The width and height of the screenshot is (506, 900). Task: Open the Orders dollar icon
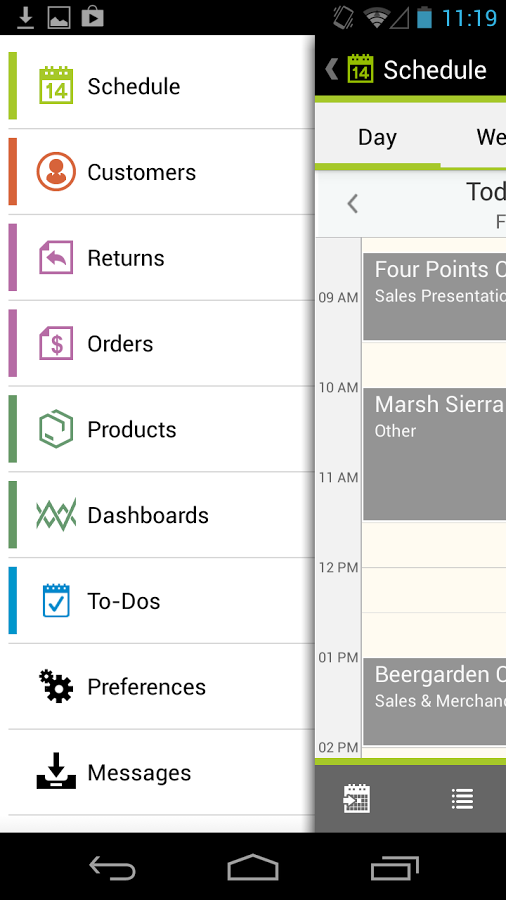pos(56,343)
